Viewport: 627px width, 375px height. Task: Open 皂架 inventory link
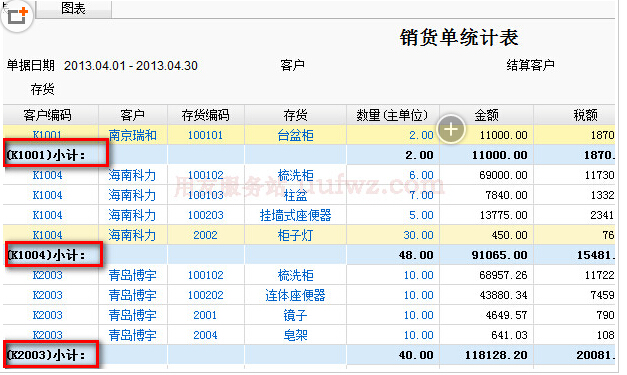295,335
